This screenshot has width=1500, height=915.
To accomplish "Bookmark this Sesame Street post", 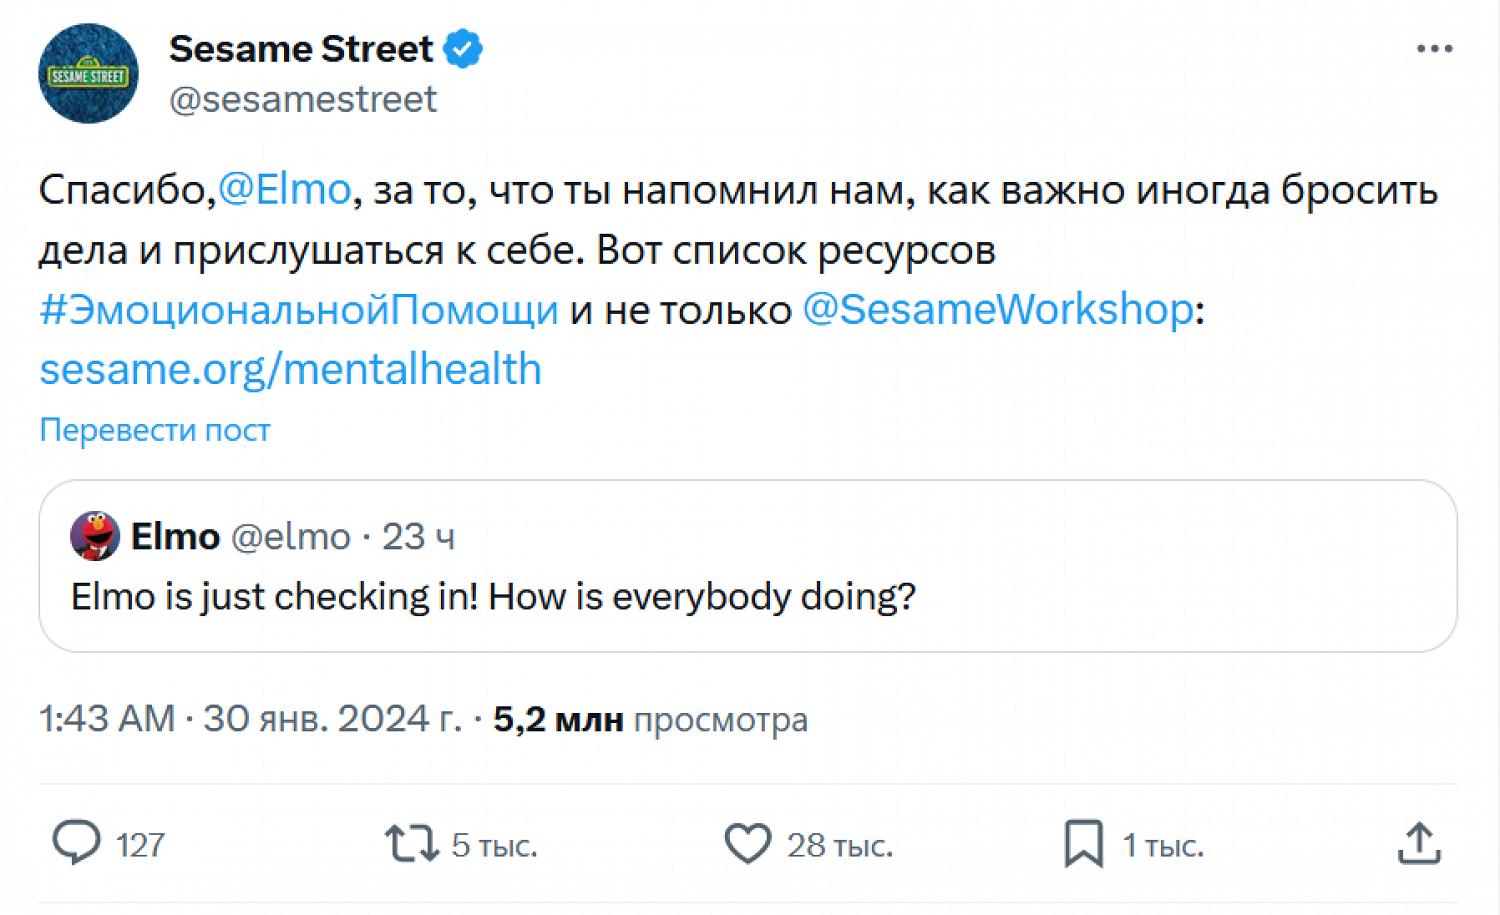I will pyautogui.click(x=1083, y=843).
